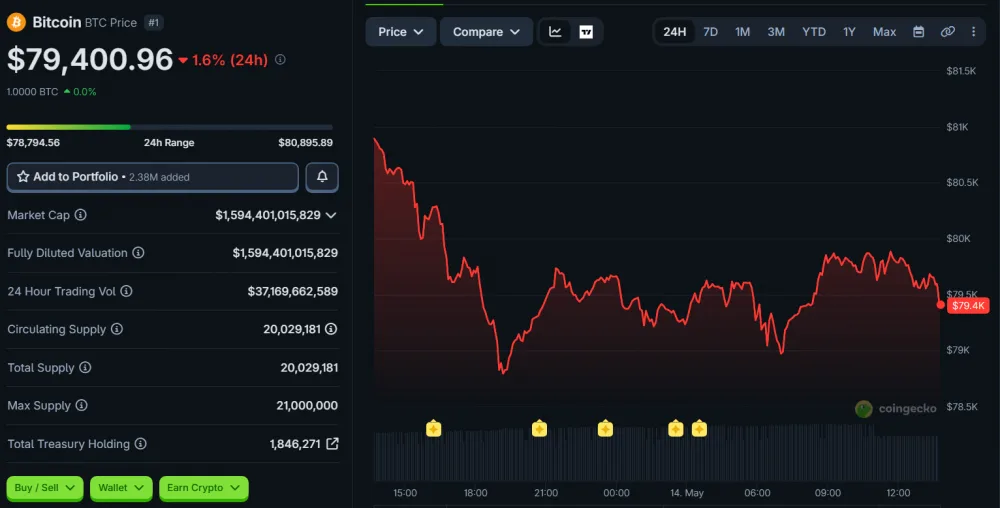Click Add to Portfolio button
Viewport: 1000px width, 508px height.
(152, 177)
